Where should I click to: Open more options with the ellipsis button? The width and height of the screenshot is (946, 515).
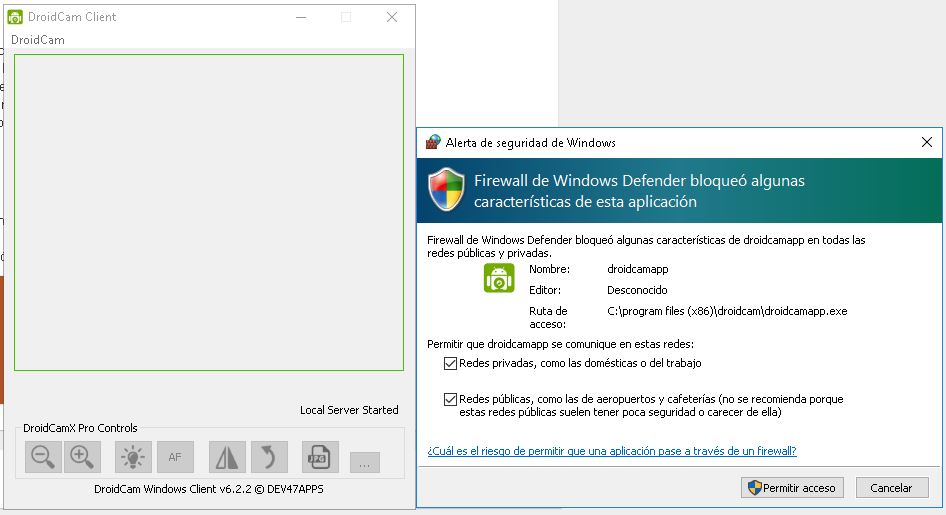pyautogui.click(x=364, y=463)
